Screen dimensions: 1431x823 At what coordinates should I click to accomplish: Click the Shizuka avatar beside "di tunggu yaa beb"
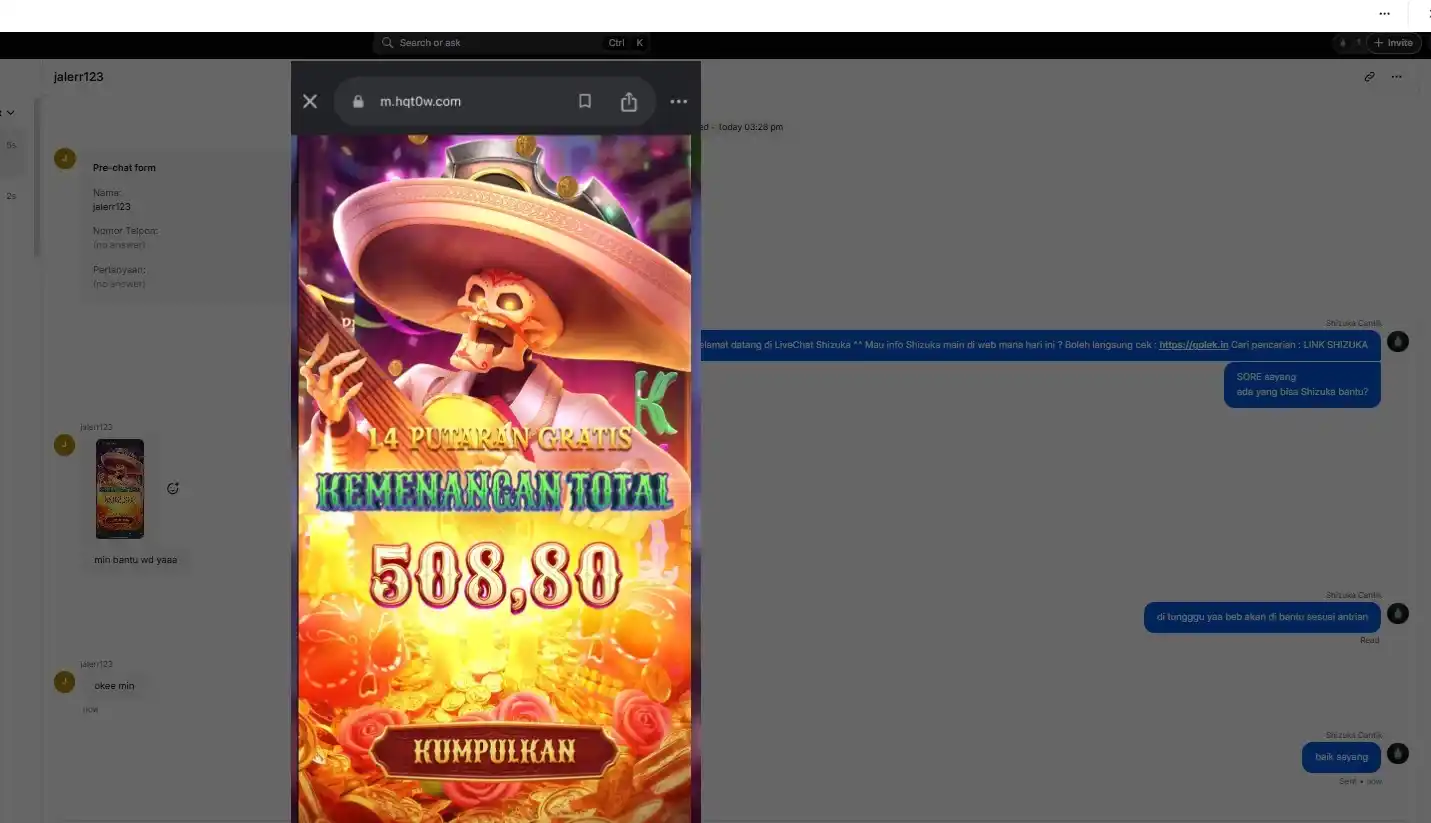pyautogui.click(x=1398, y=614)
